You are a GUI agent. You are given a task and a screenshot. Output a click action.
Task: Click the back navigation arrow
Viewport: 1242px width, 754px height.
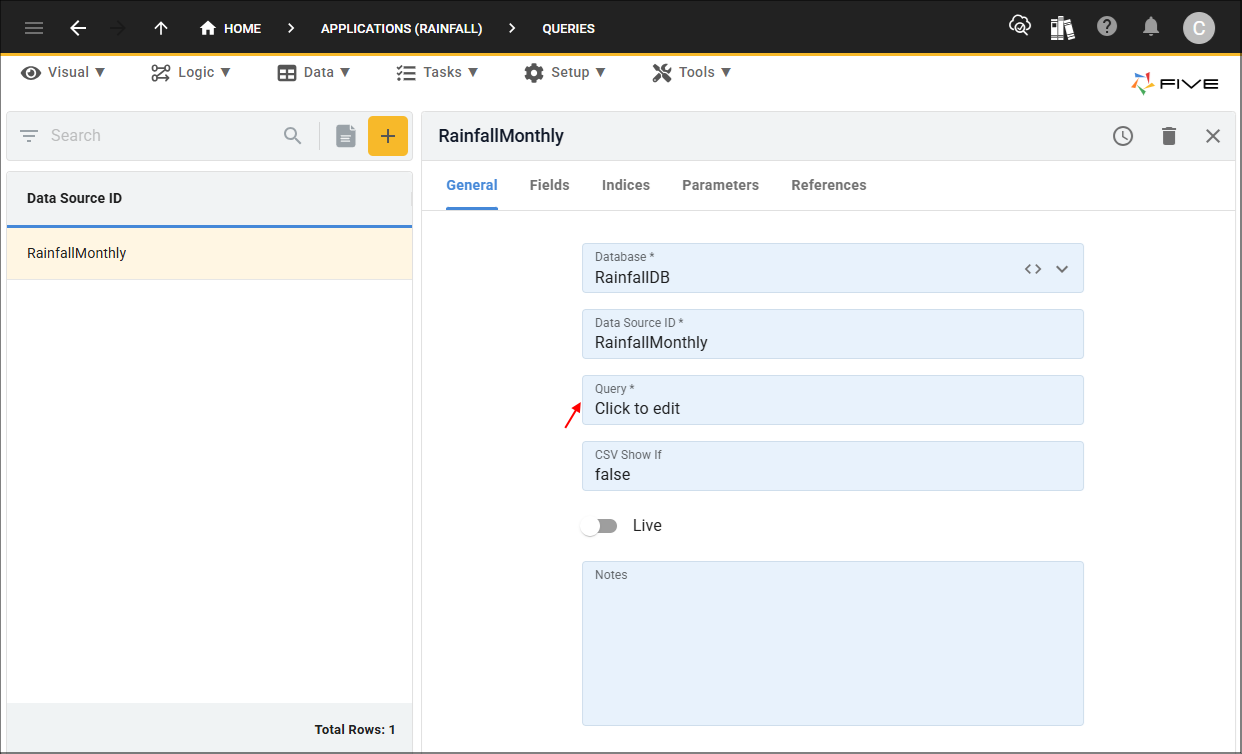[x=78, y=27]
